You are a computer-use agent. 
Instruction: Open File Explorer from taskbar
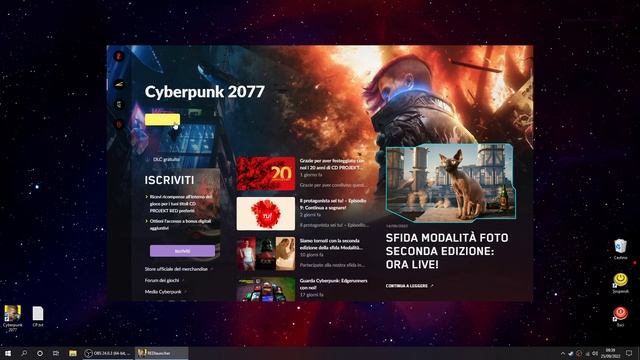(x=73, y=353)
